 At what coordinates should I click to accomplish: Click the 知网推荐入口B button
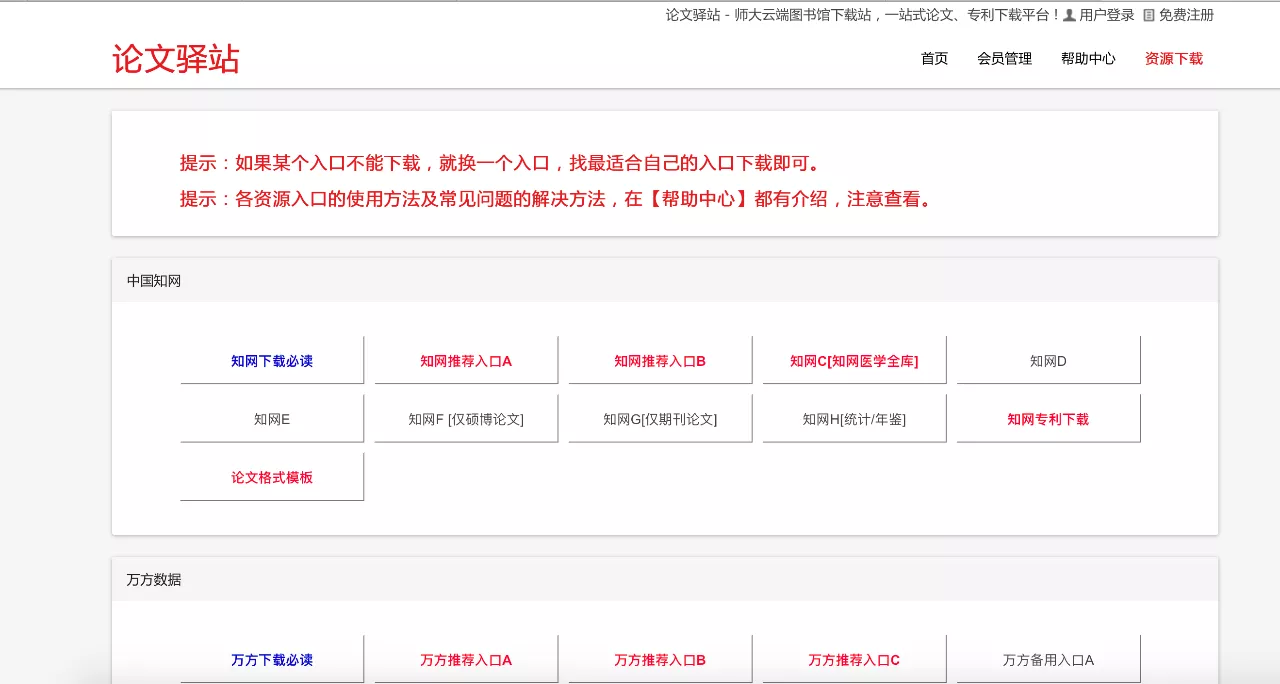tap(660, 360)
